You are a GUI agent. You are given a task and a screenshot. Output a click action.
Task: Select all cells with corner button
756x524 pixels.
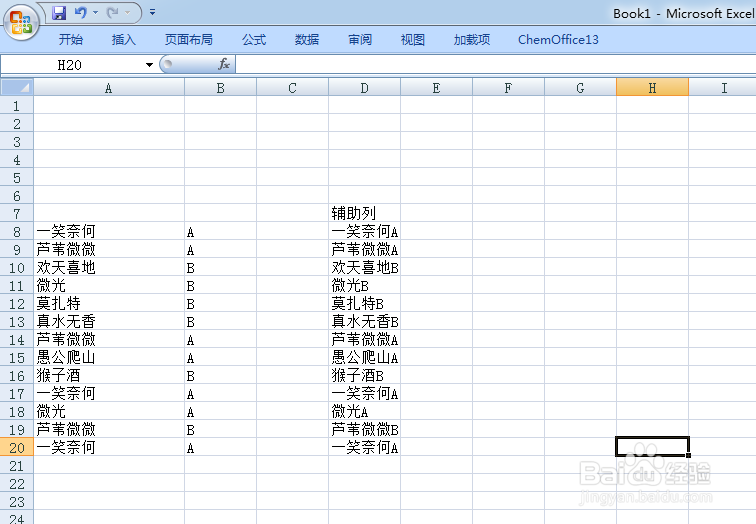tap(17, 88)
